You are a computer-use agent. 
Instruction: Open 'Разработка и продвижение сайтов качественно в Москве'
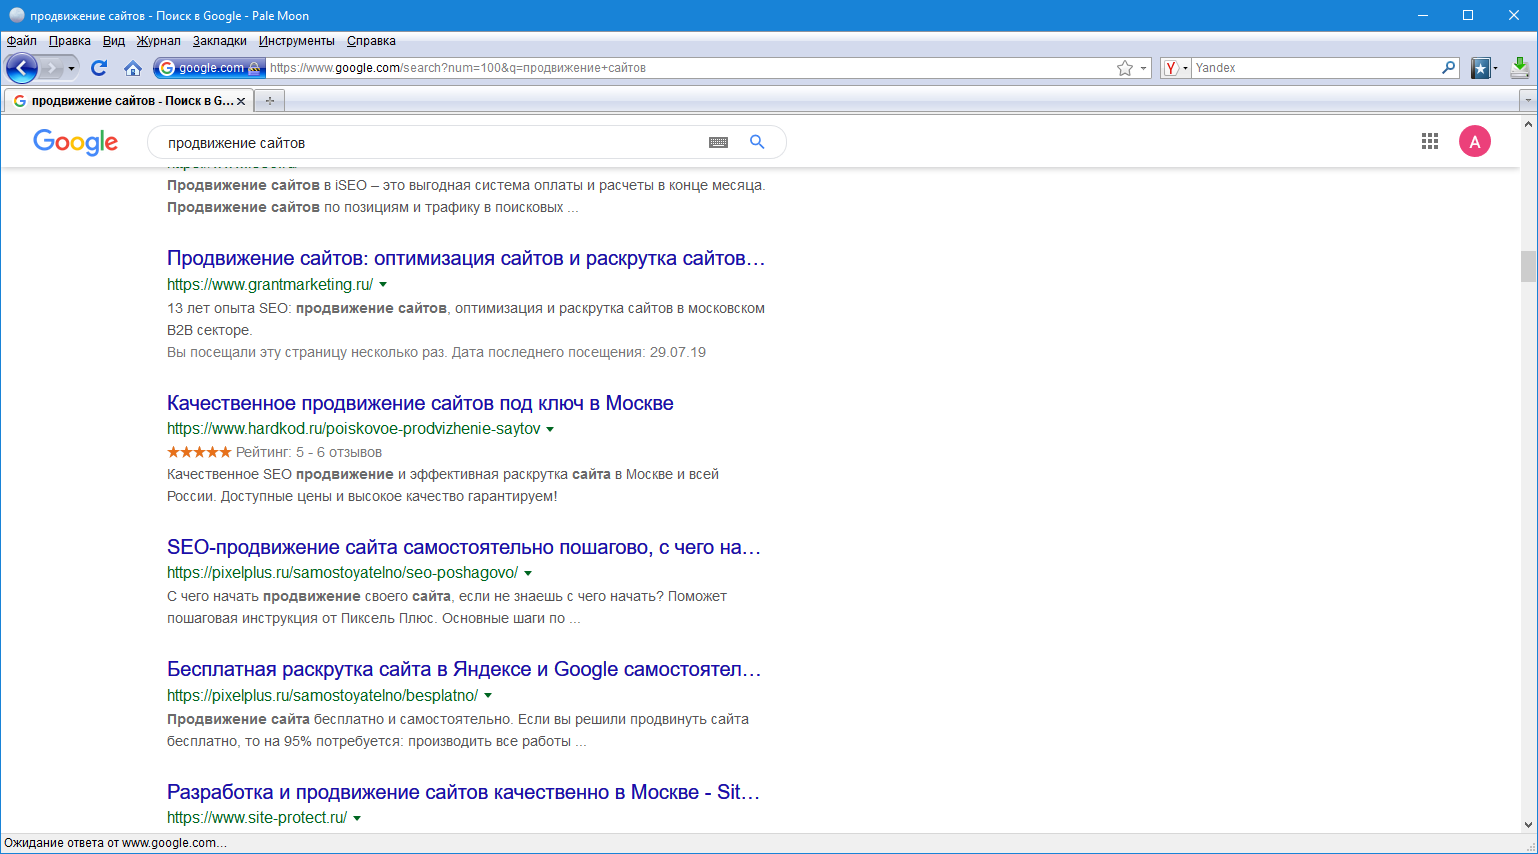pyautogui.click(x=463, y=792)
